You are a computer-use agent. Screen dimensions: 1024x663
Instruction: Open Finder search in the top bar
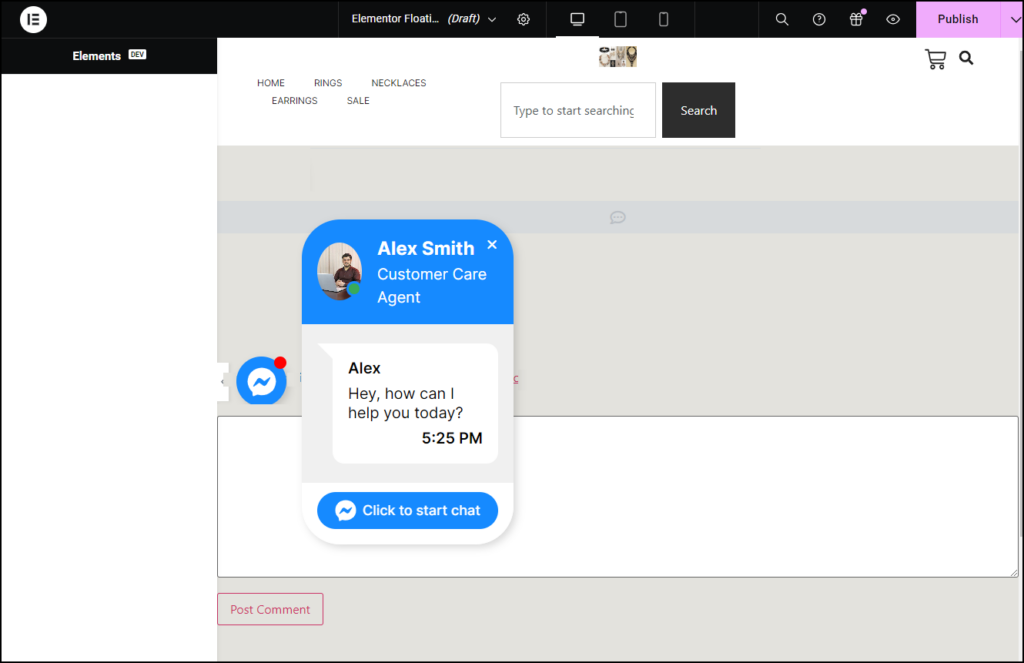pos(781,19)
